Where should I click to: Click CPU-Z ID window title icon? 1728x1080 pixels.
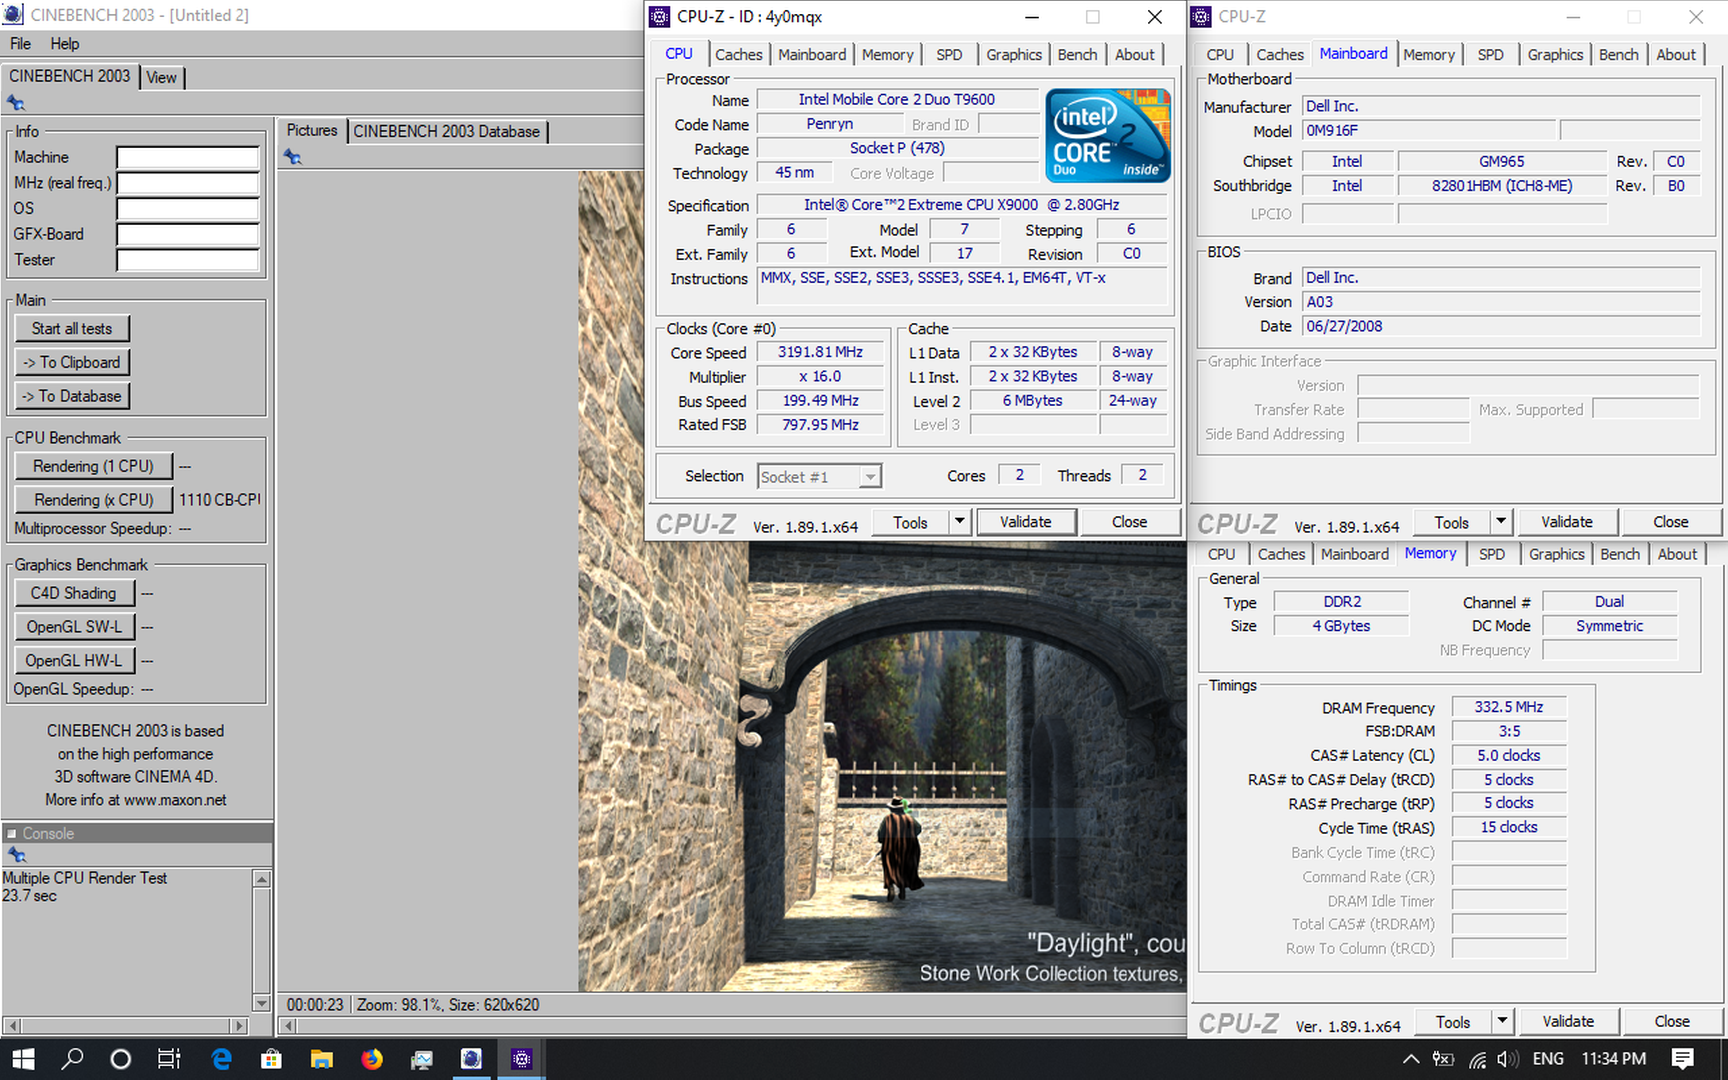(659, 17)
